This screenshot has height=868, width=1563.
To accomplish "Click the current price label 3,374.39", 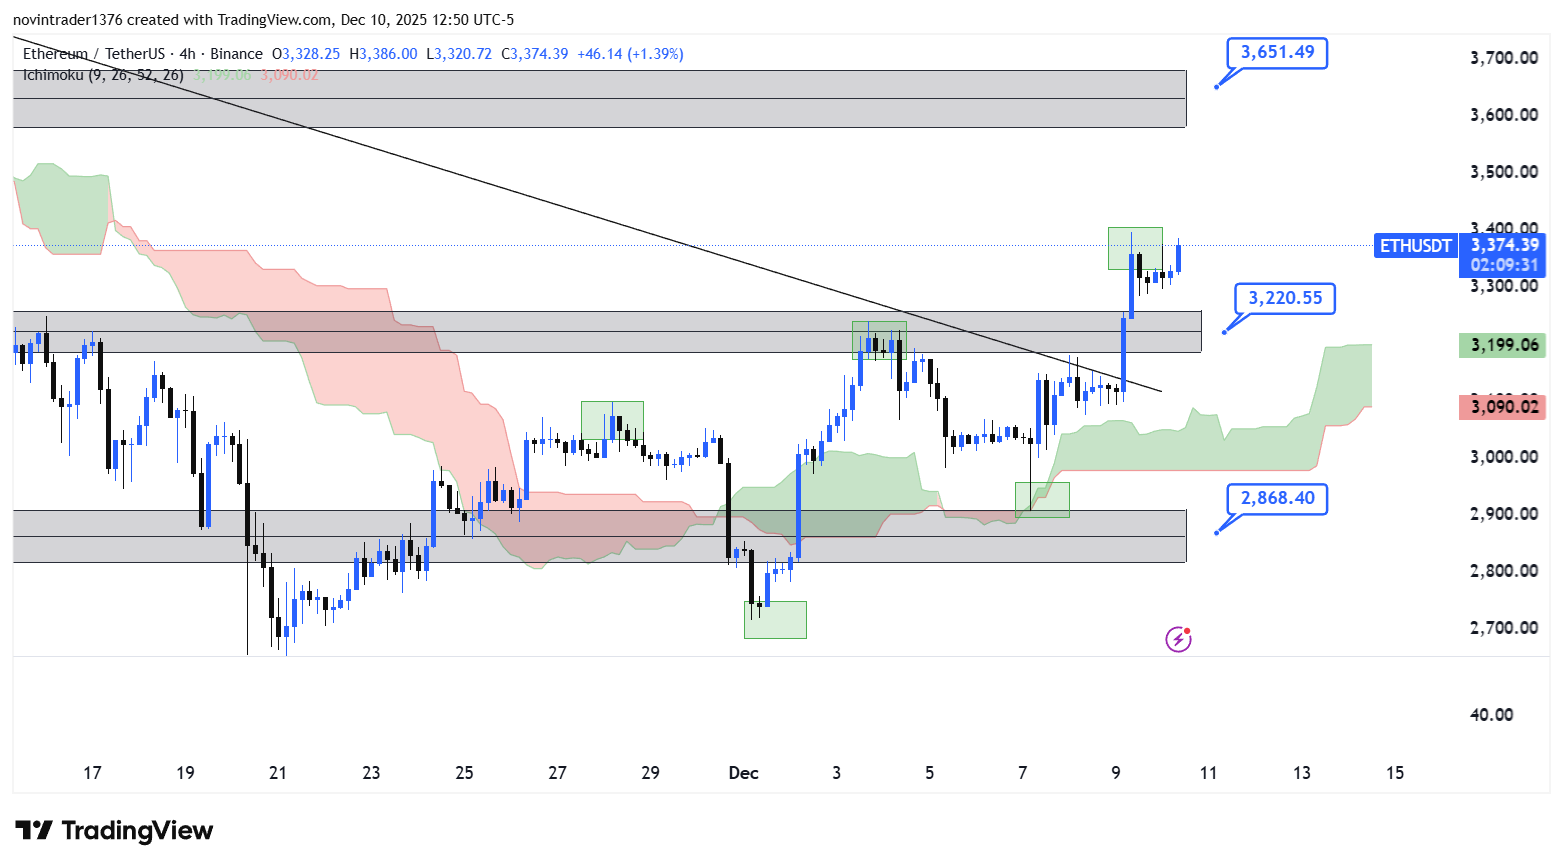I will point(1504,245).
